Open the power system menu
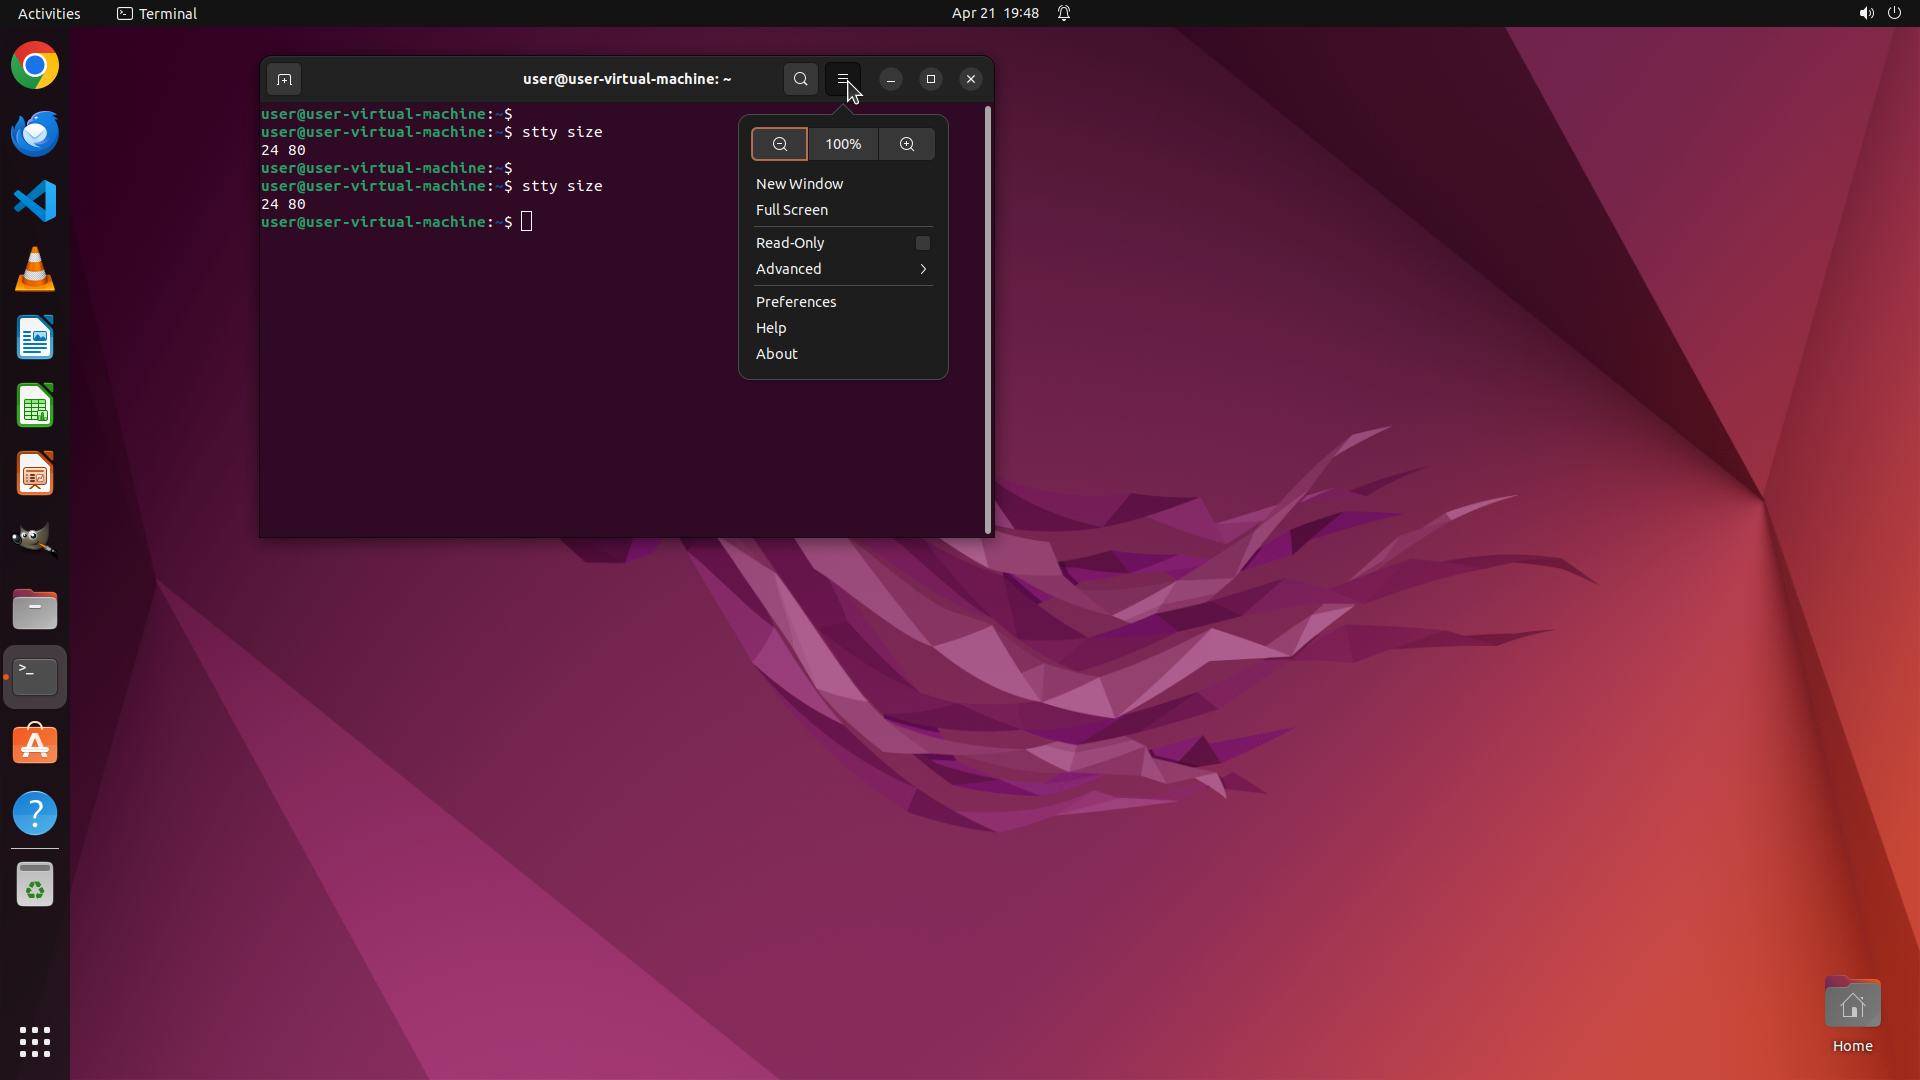Screen dimensions: 1920x1080 [x=1894, y=13]
